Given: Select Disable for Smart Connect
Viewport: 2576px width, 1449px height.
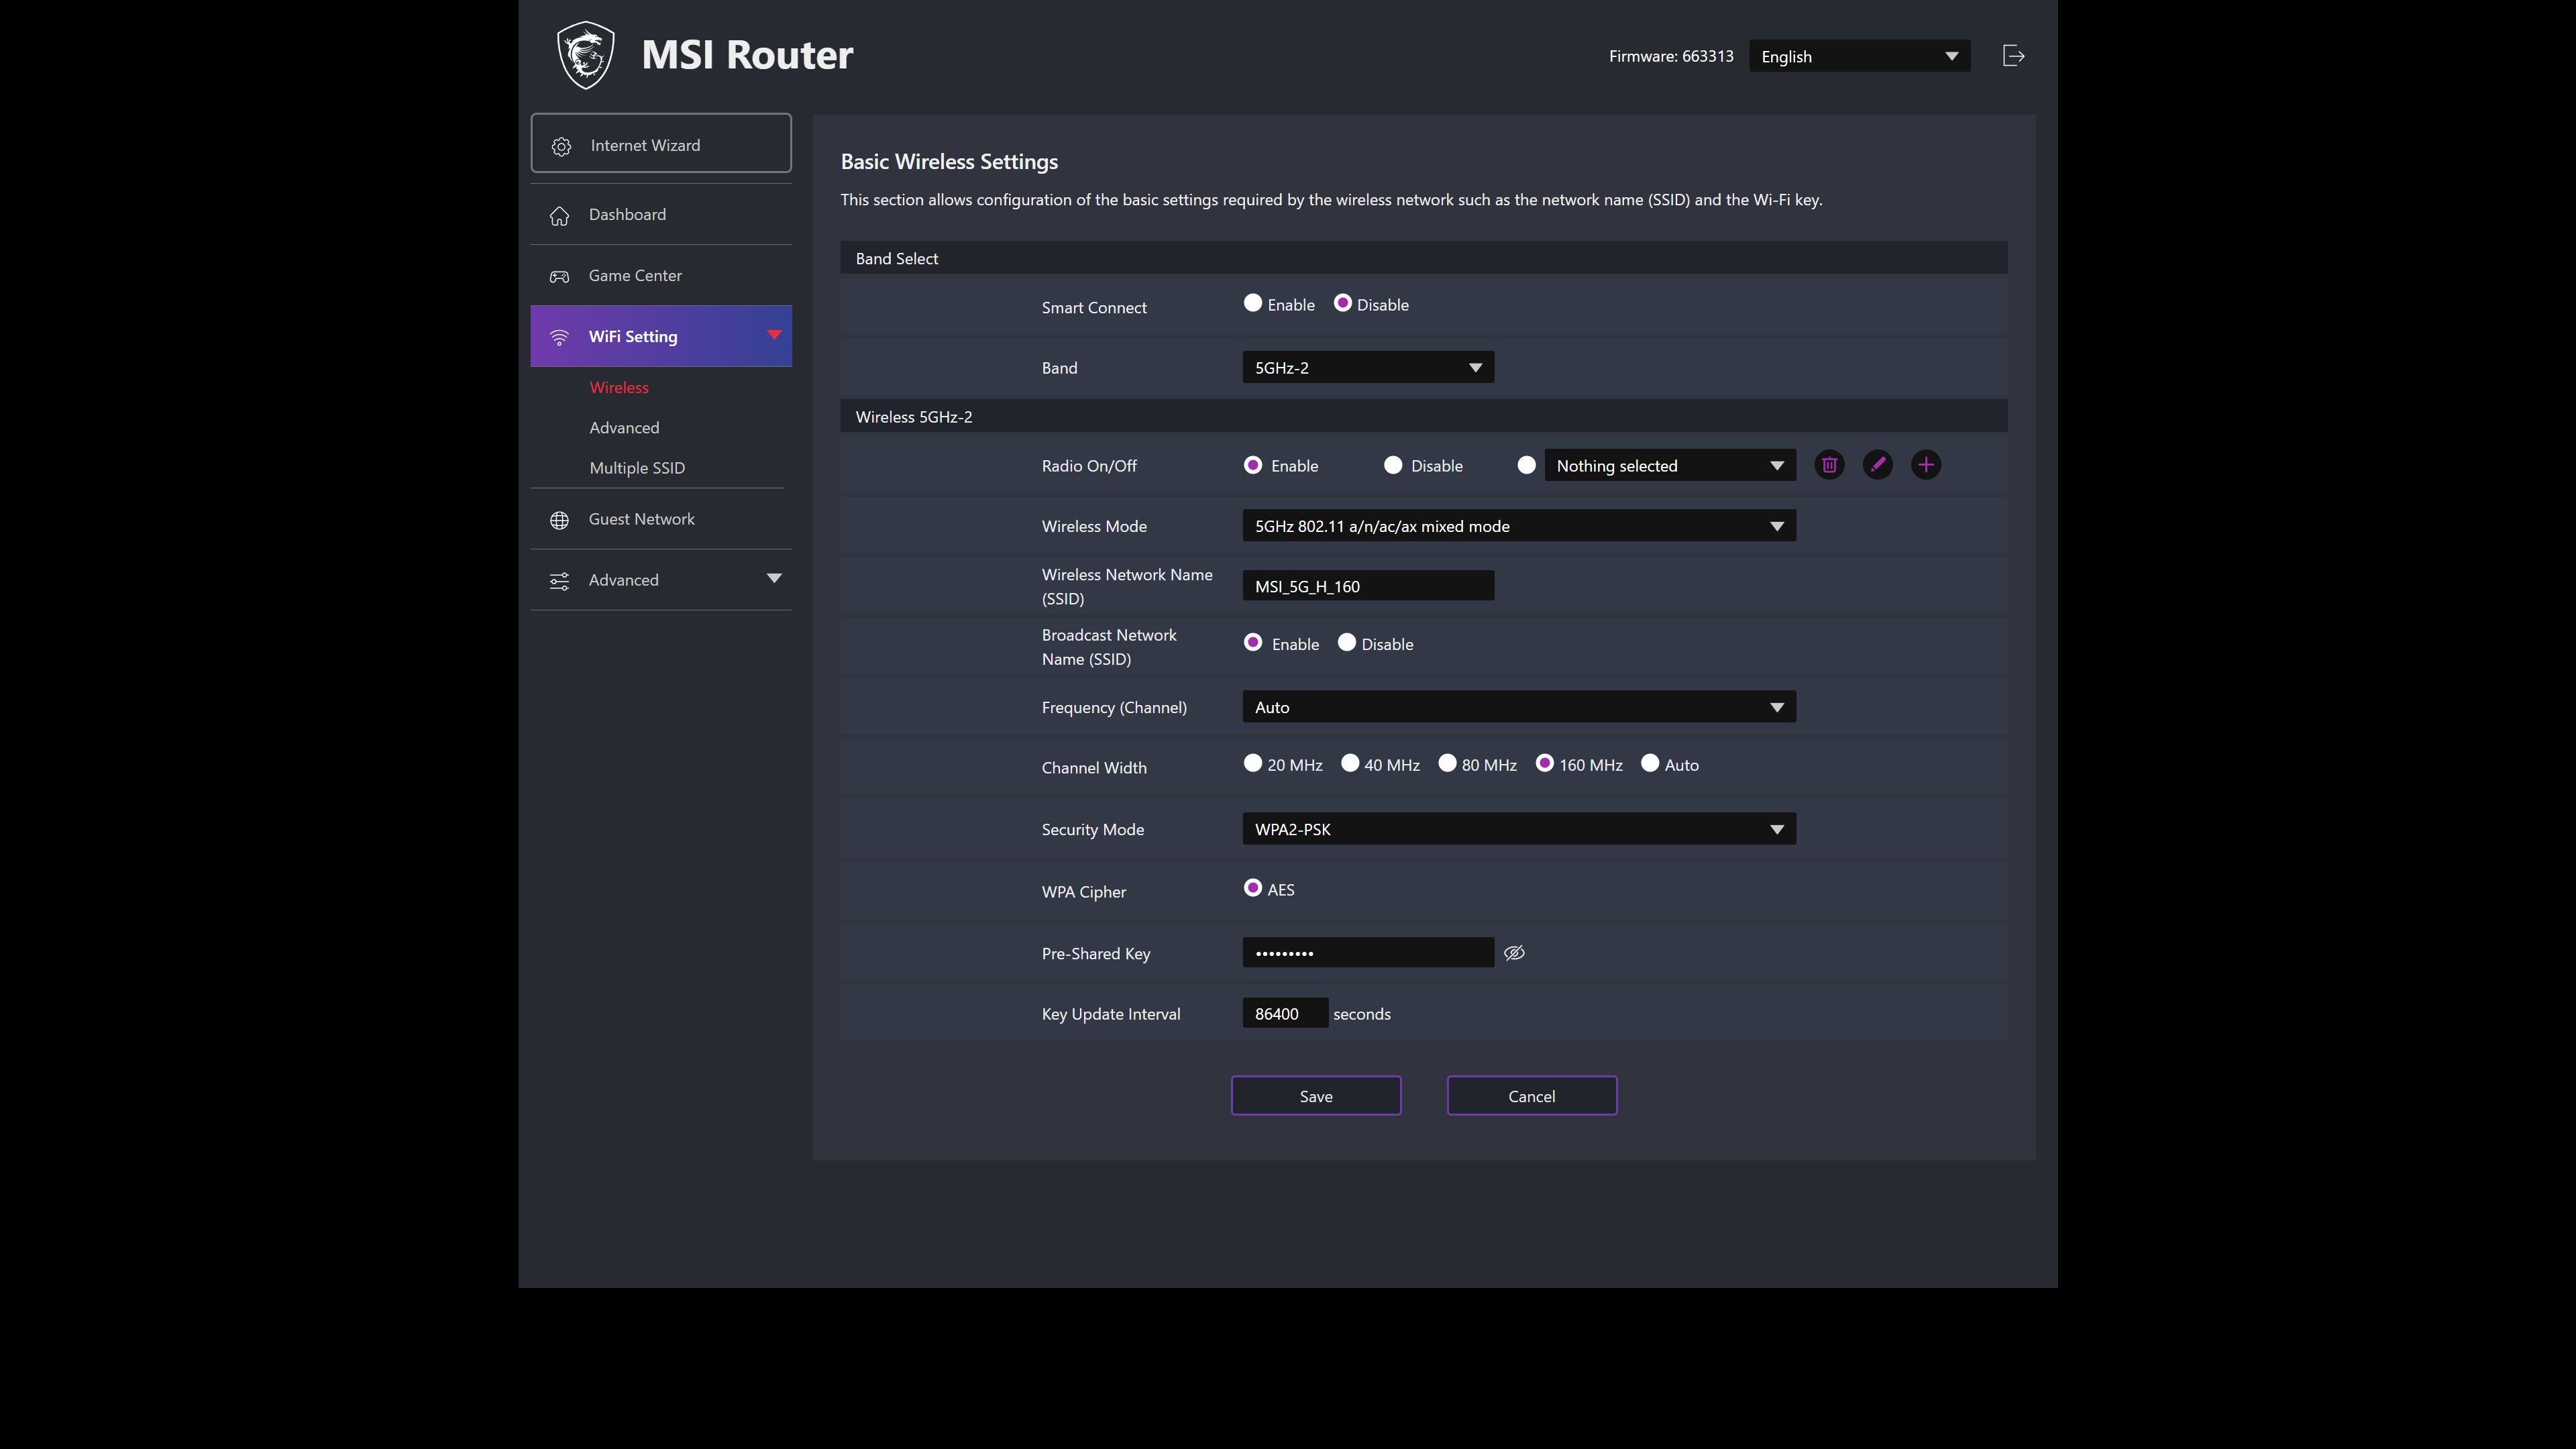Looking at the screenshot, I should (x=1342, y=303).
